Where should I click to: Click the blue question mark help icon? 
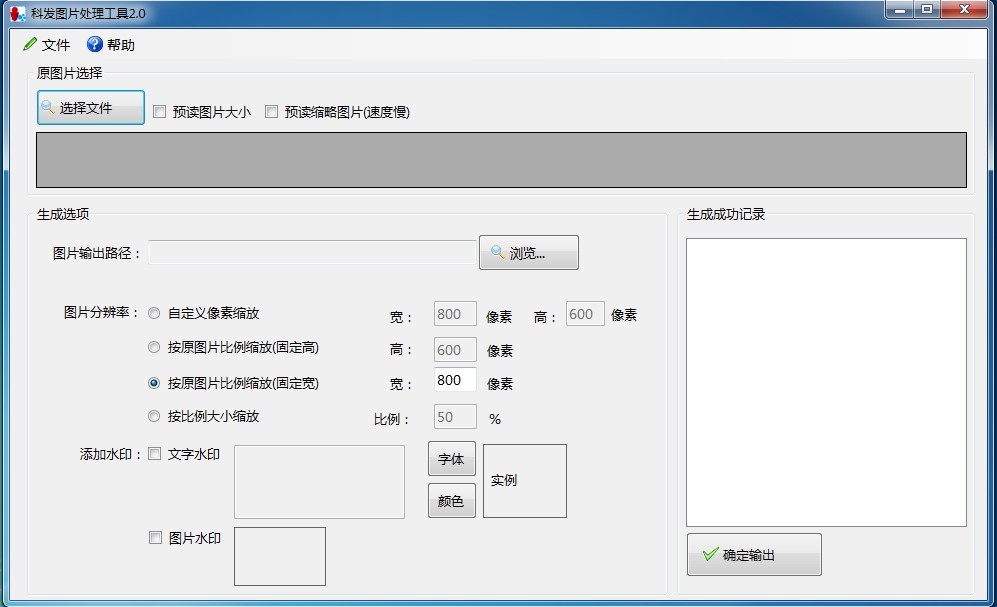point(95,45)
